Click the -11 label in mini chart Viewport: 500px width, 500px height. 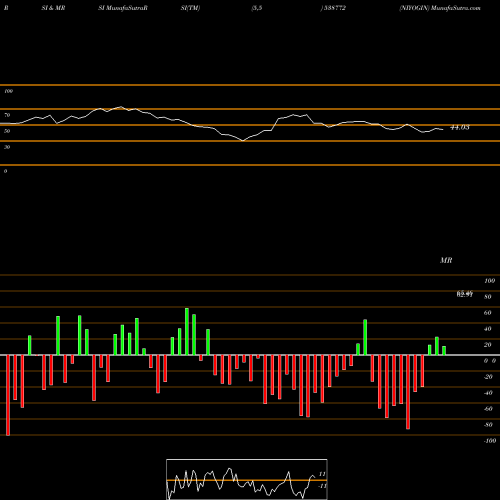pos(322,486)
